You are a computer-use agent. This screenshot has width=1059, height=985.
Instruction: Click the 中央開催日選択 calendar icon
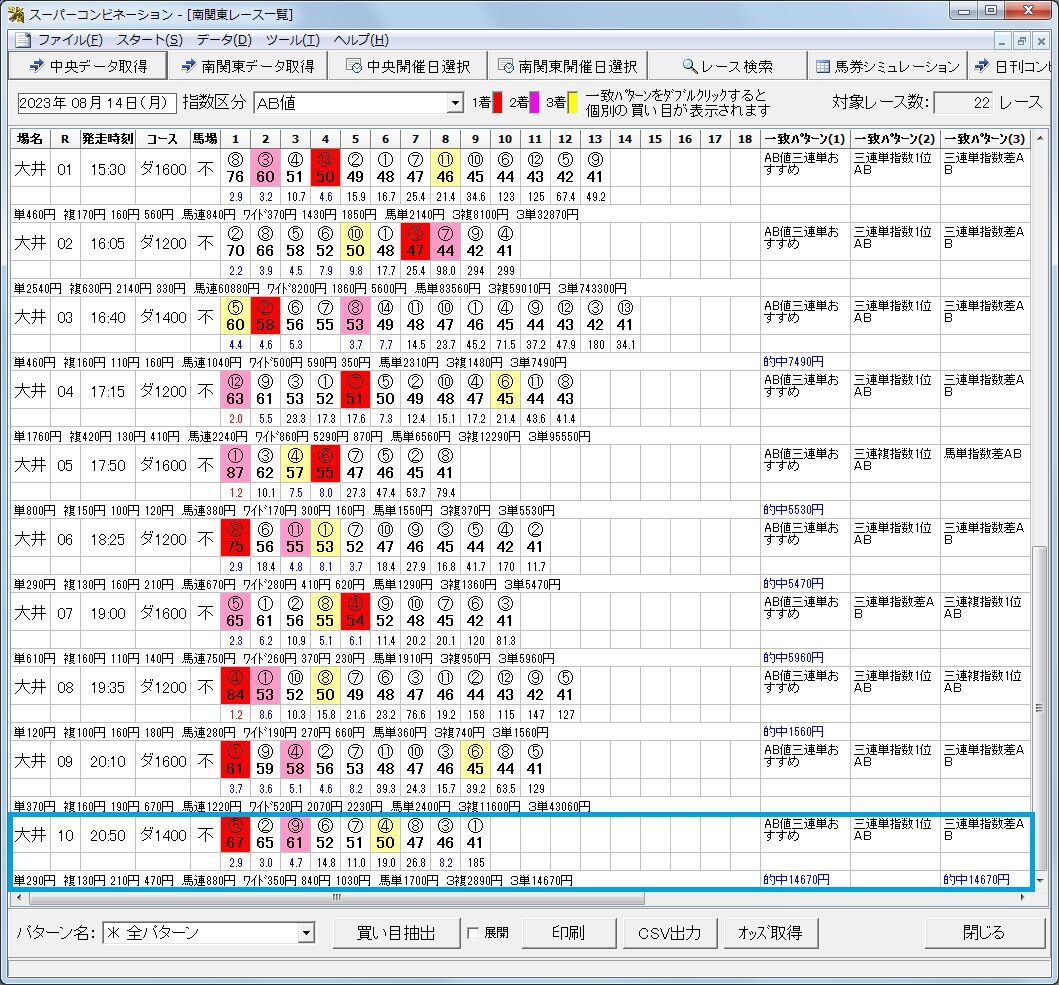353,66
